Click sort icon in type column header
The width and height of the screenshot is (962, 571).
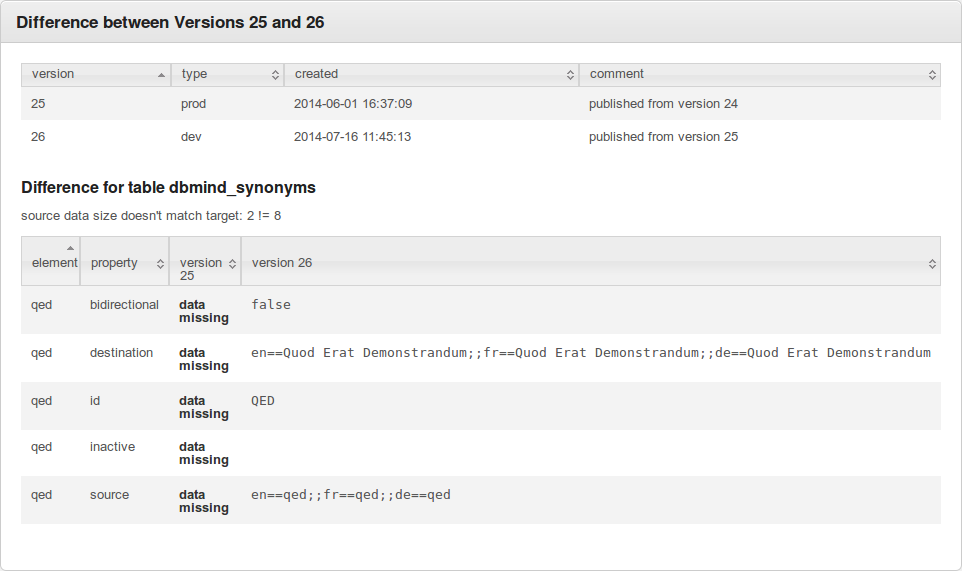point(275,75)
